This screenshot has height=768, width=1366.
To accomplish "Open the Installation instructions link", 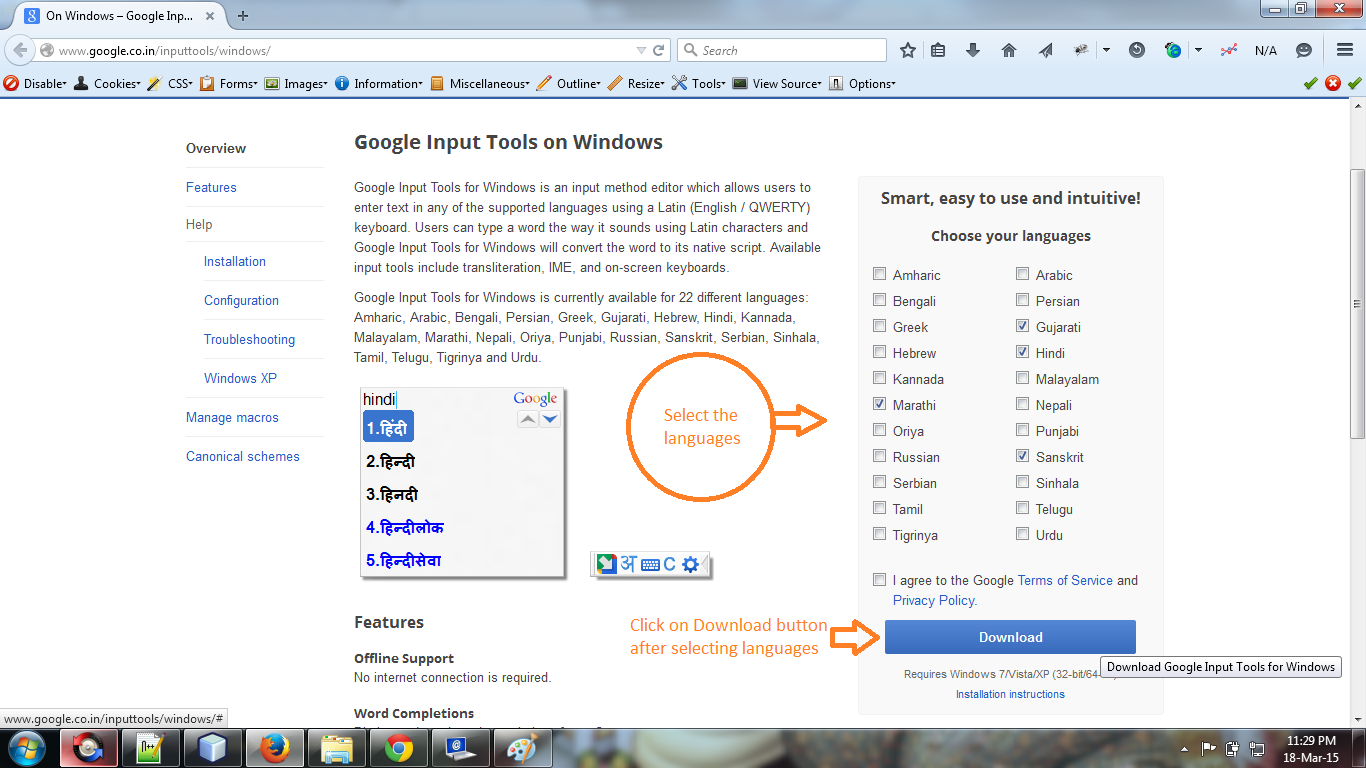I will coord(1010,694).
